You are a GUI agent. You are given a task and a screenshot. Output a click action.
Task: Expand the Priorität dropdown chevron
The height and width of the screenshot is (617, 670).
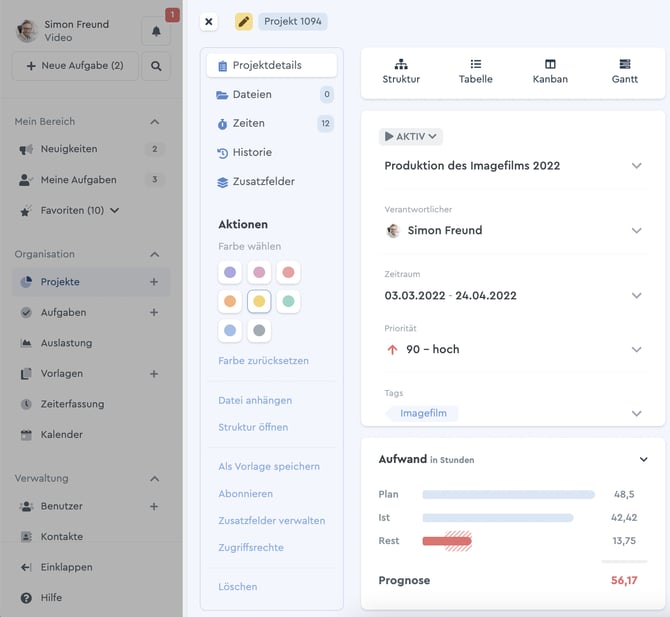637,350
